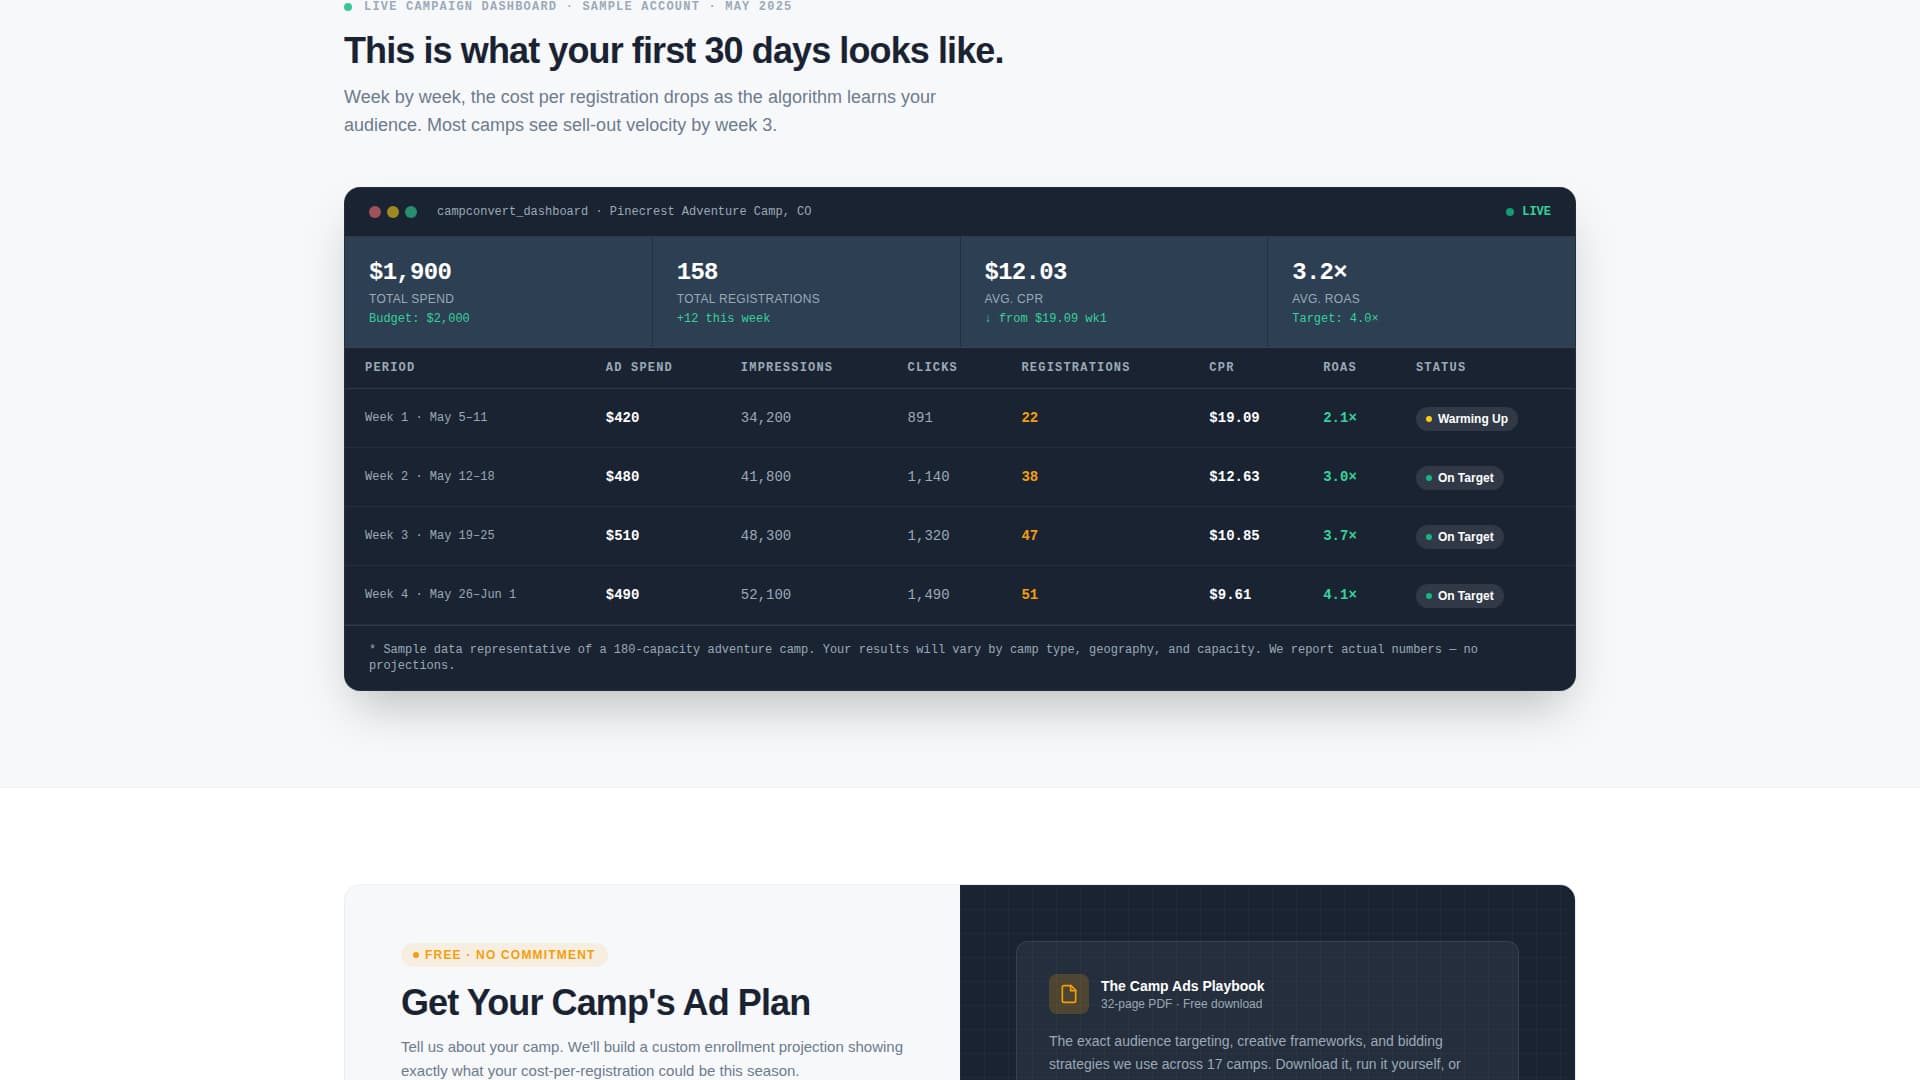1920x1080 pixels.
Task: Click the Week 3 On Target badge
Action: 1459,537
